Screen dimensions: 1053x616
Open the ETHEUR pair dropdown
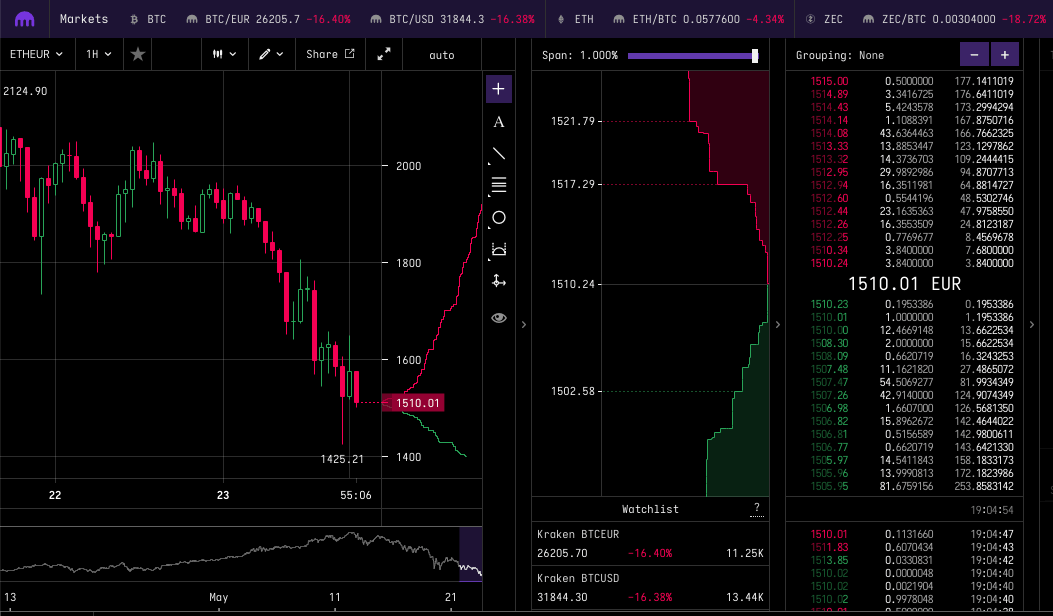pyautogui.click(x=35, y=54)
